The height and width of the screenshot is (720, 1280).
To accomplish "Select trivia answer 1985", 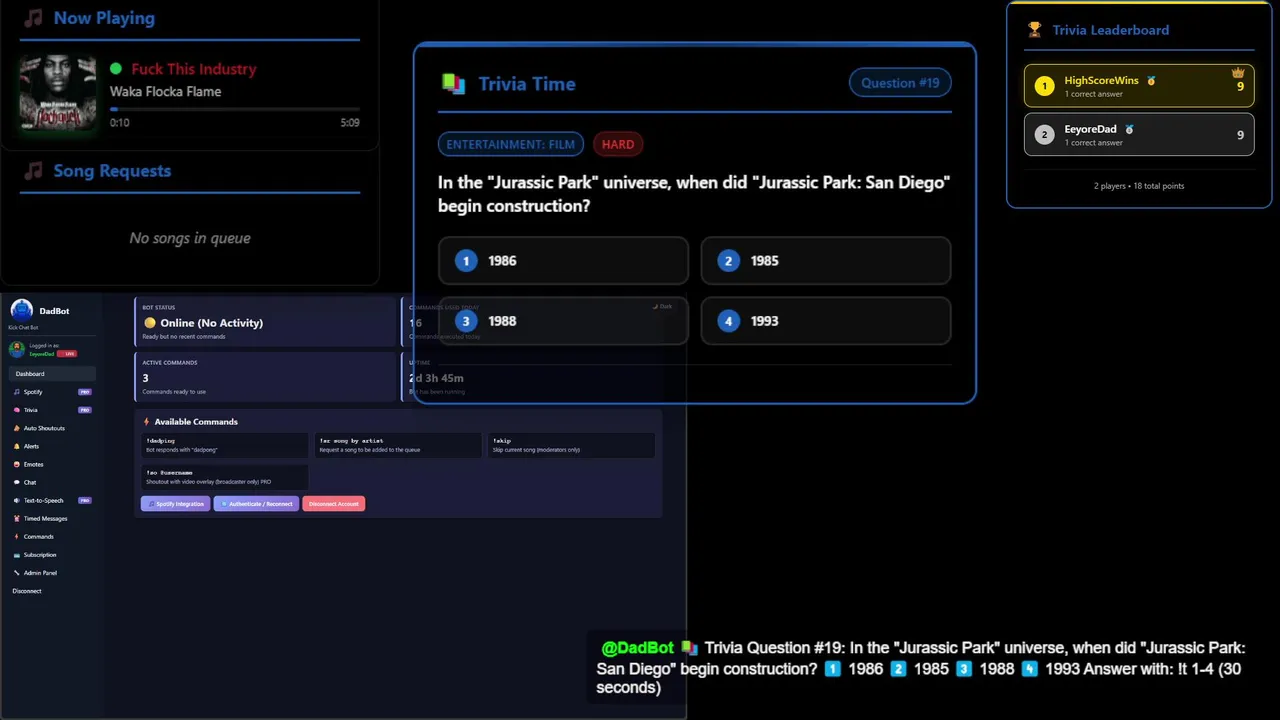I will click(826, 261).
